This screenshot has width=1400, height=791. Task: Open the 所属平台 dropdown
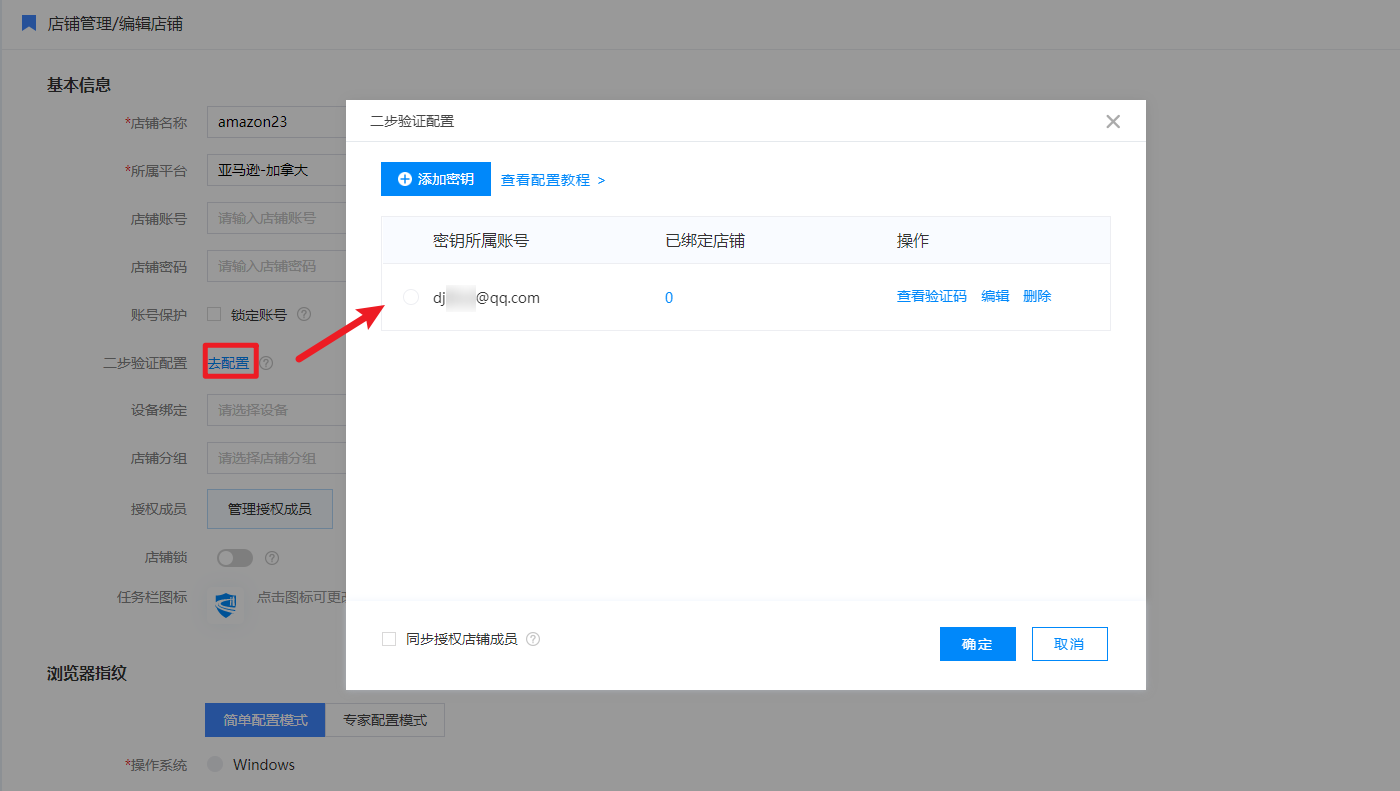coord(276,171)
